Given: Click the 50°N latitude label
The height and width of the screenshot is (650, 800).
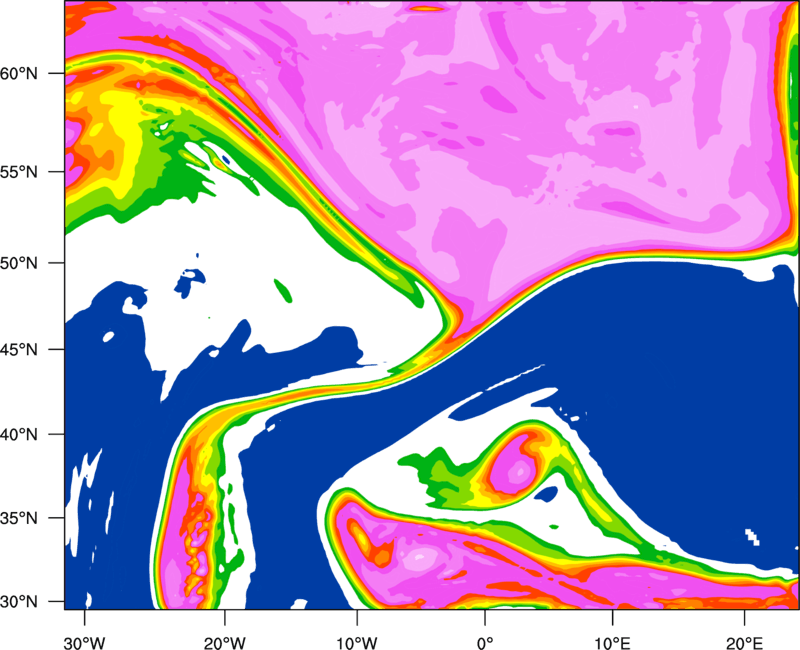Looking at the screenshot, I should 19,263.
